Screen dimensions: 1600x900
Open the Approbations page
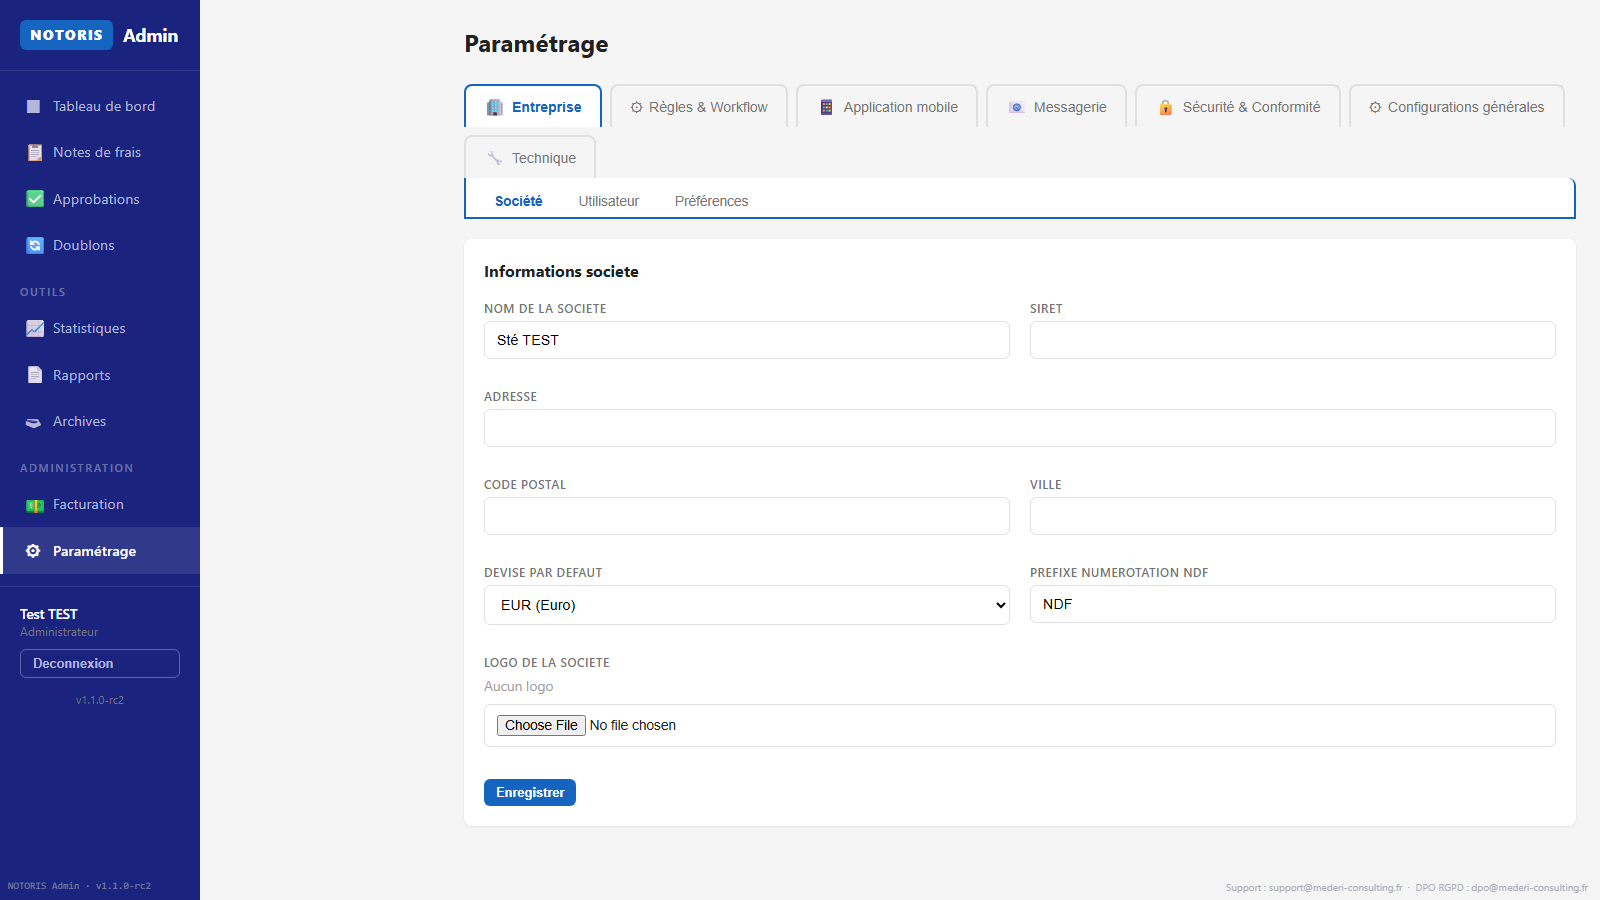tap(100, 199)
